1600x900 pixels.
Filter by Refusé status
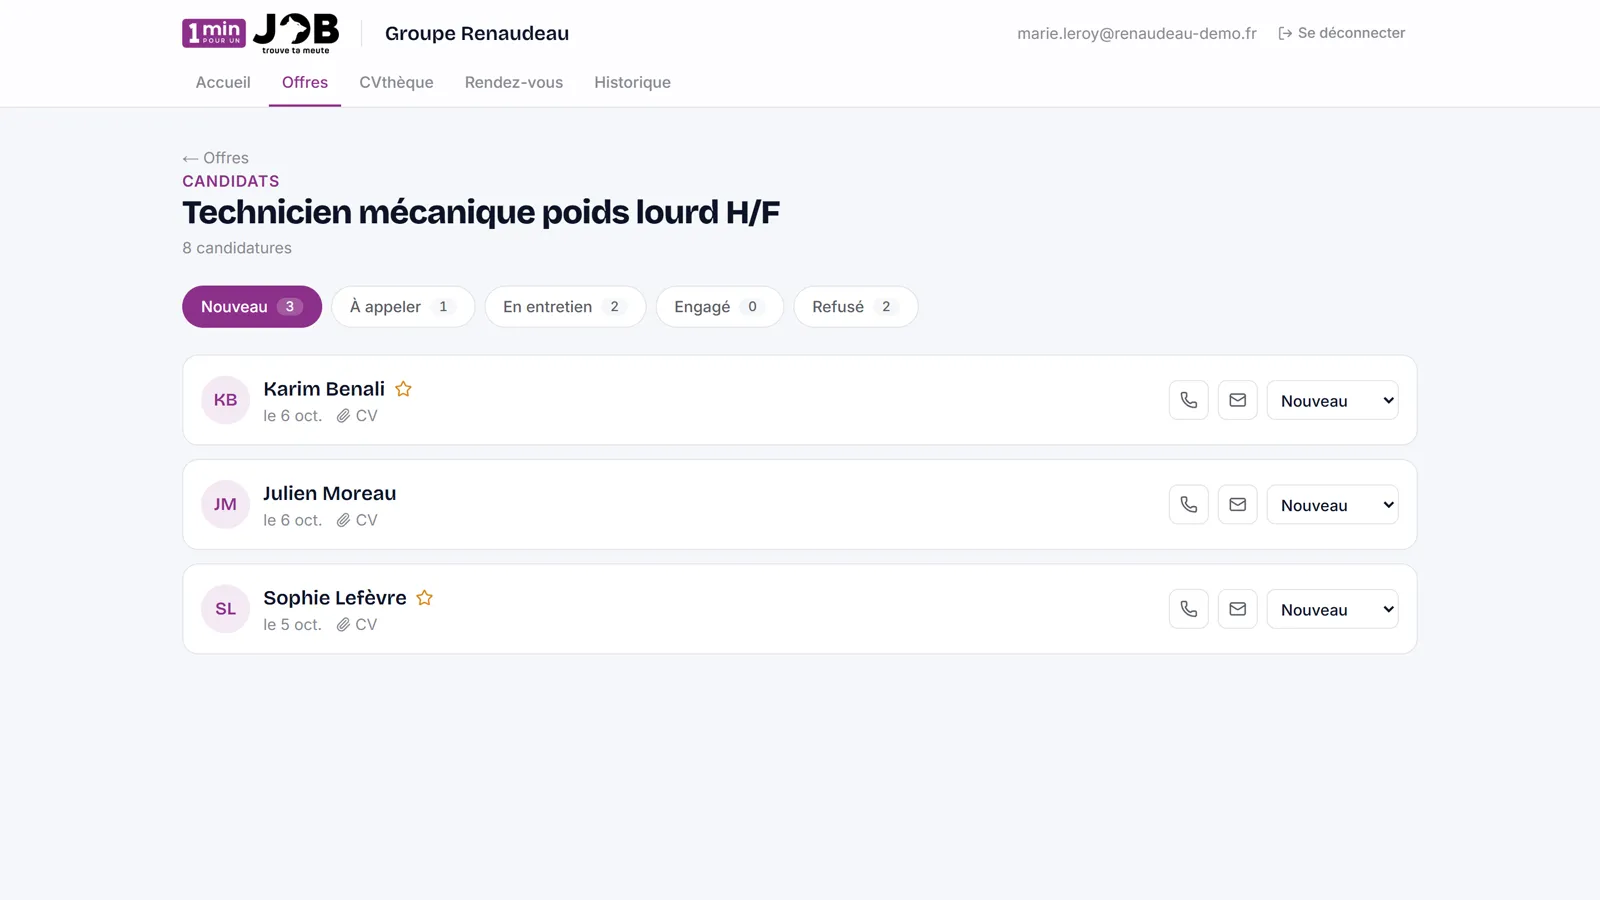856,307
